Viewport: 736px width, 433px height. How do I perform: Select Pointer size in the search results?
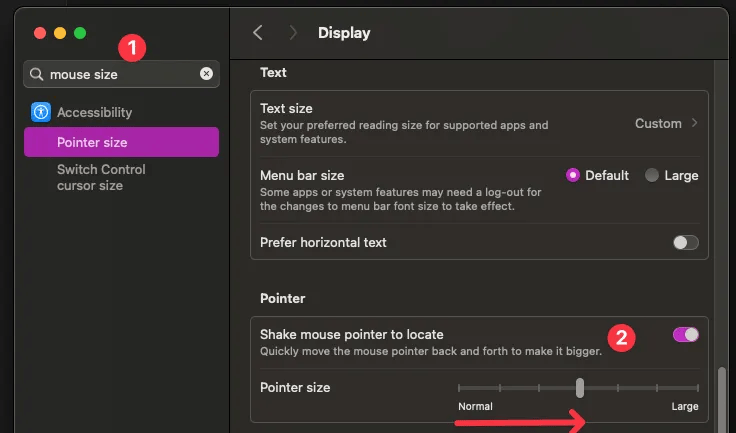[x=121, y=142]
